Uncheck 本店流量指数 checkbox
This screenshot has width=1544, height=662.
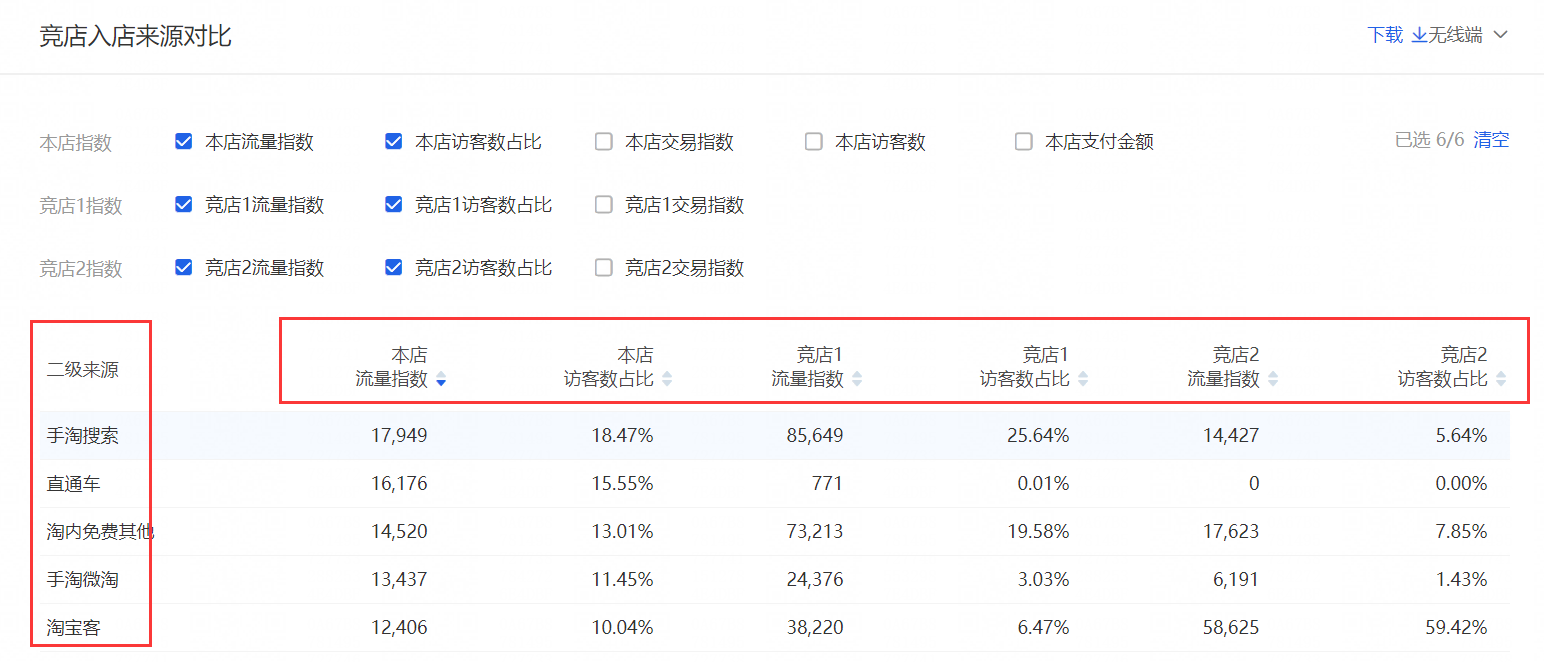coord(184,142)
